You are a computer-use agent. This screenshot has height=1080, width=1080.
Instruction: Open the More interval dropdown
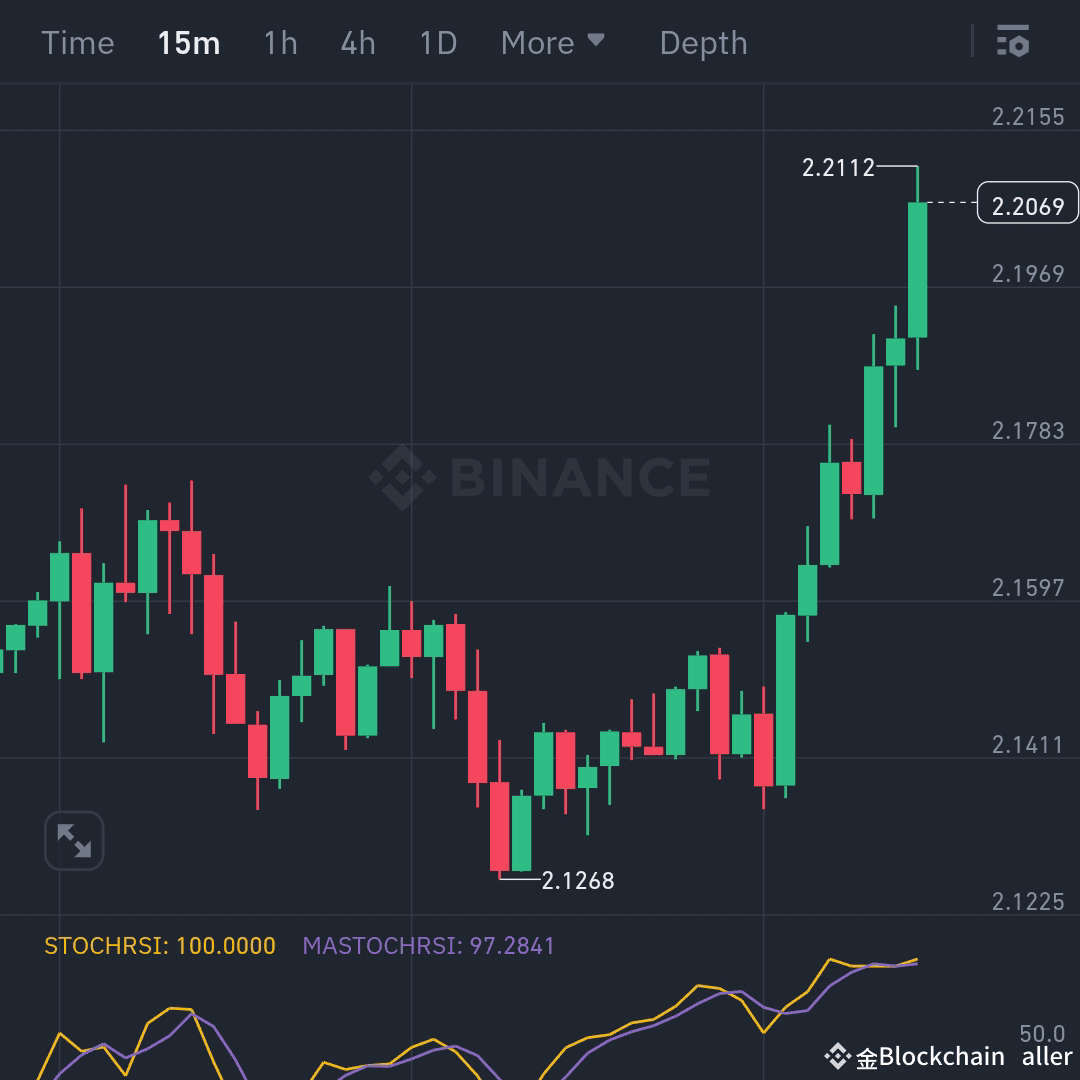[540, 42]
